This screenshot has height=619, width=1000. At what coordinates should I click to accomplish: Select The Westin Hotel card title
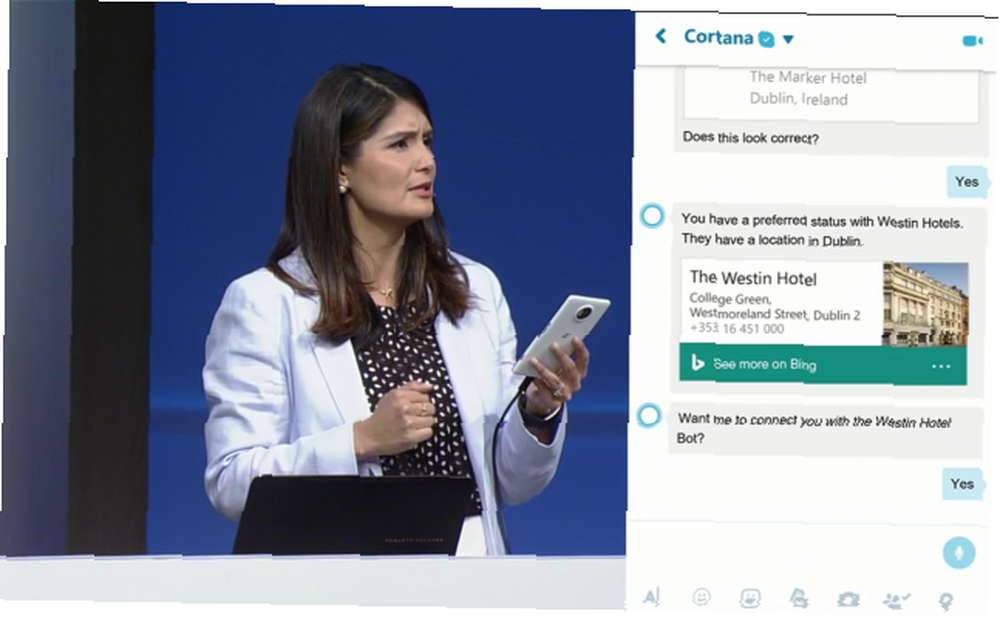(753, 278)
